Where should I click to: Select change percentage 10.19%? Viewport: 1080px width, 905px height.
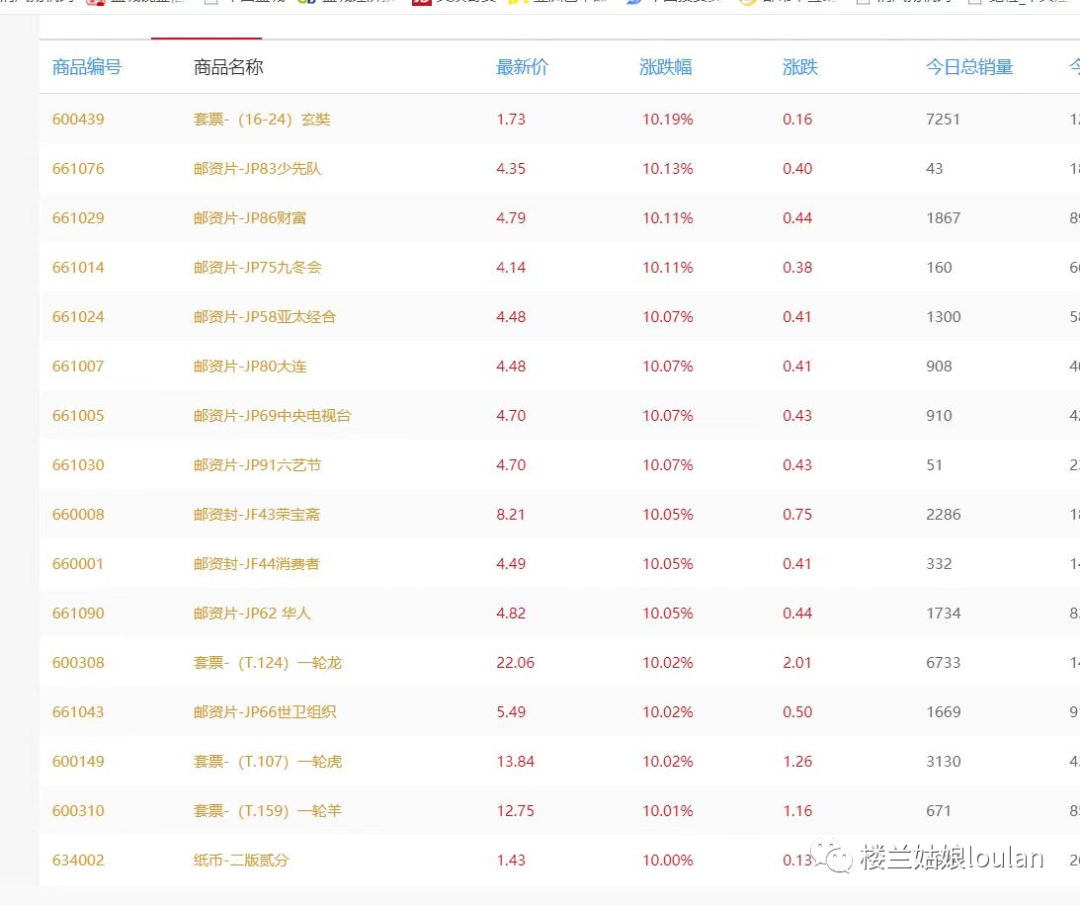tap(668, 119)
